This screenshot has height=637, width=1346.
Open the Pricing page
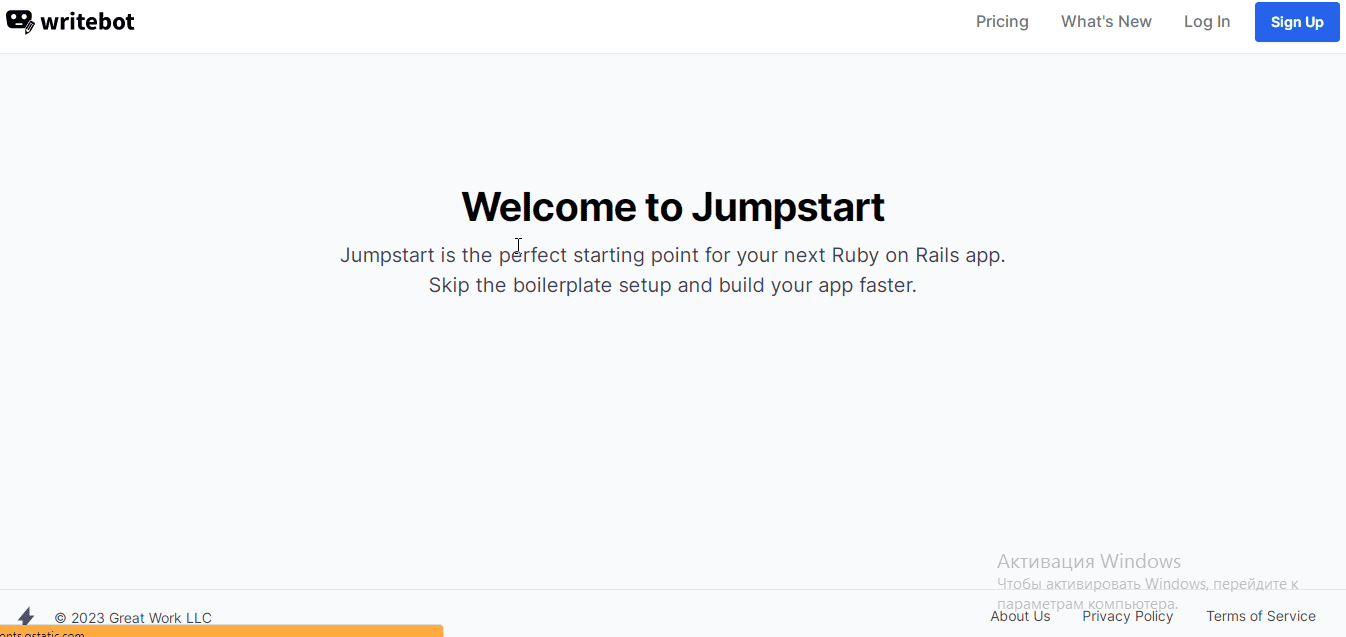pyautogui.click(x=1002, y=22)
